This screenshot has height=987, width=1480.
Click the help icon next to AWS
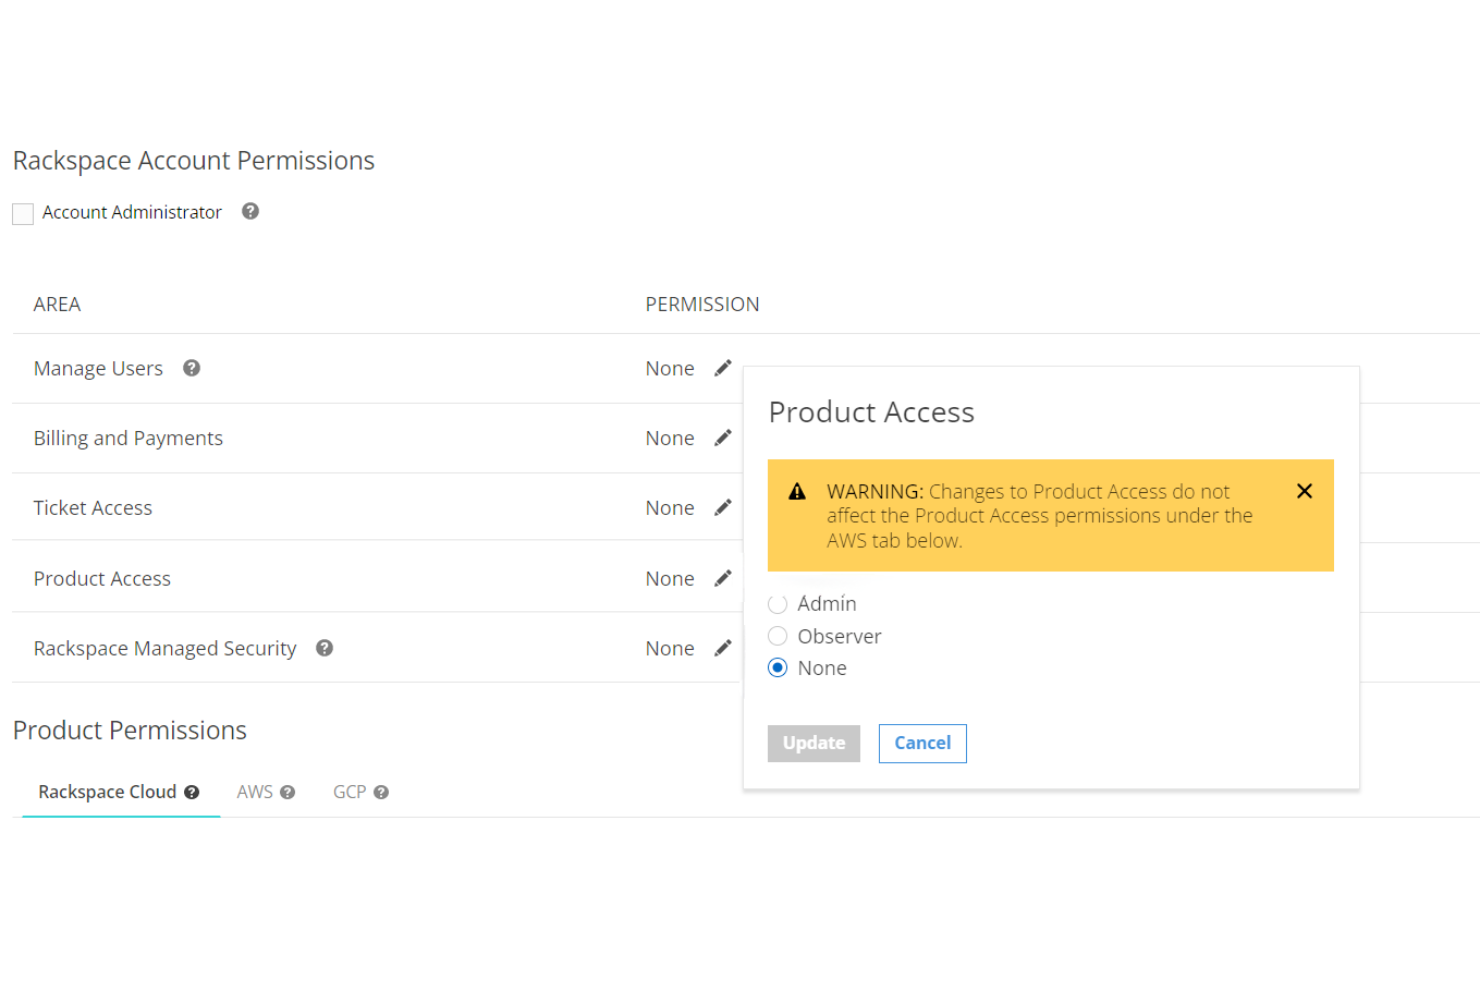click(x=288, y=792)
